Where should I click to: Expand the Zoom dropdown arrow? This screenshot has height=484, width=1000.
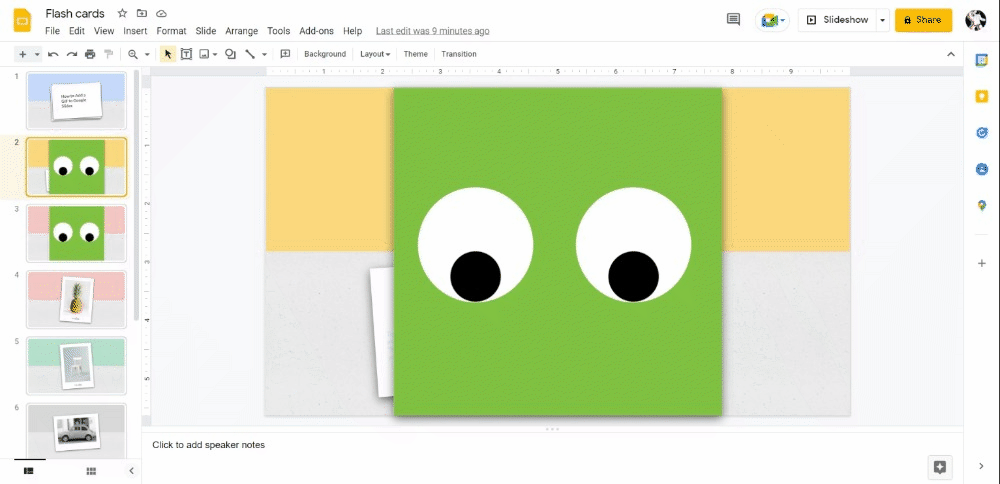coord(147,54)
